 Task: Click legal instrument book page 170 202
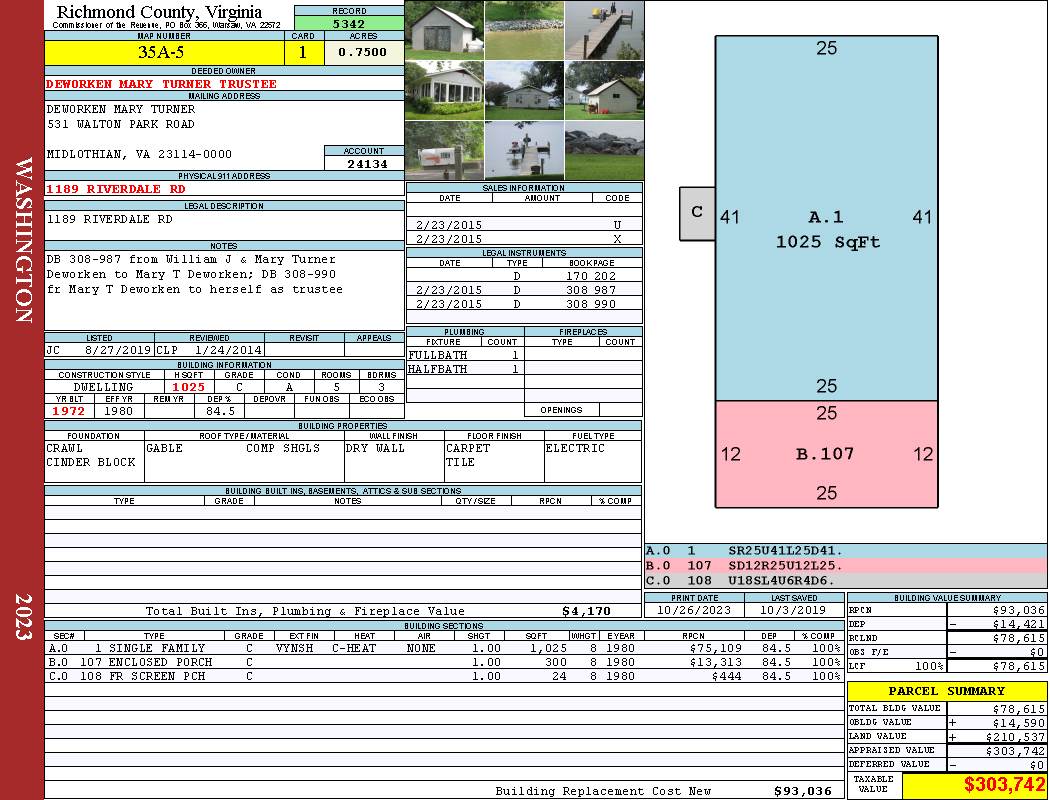(x=591, y=276)
